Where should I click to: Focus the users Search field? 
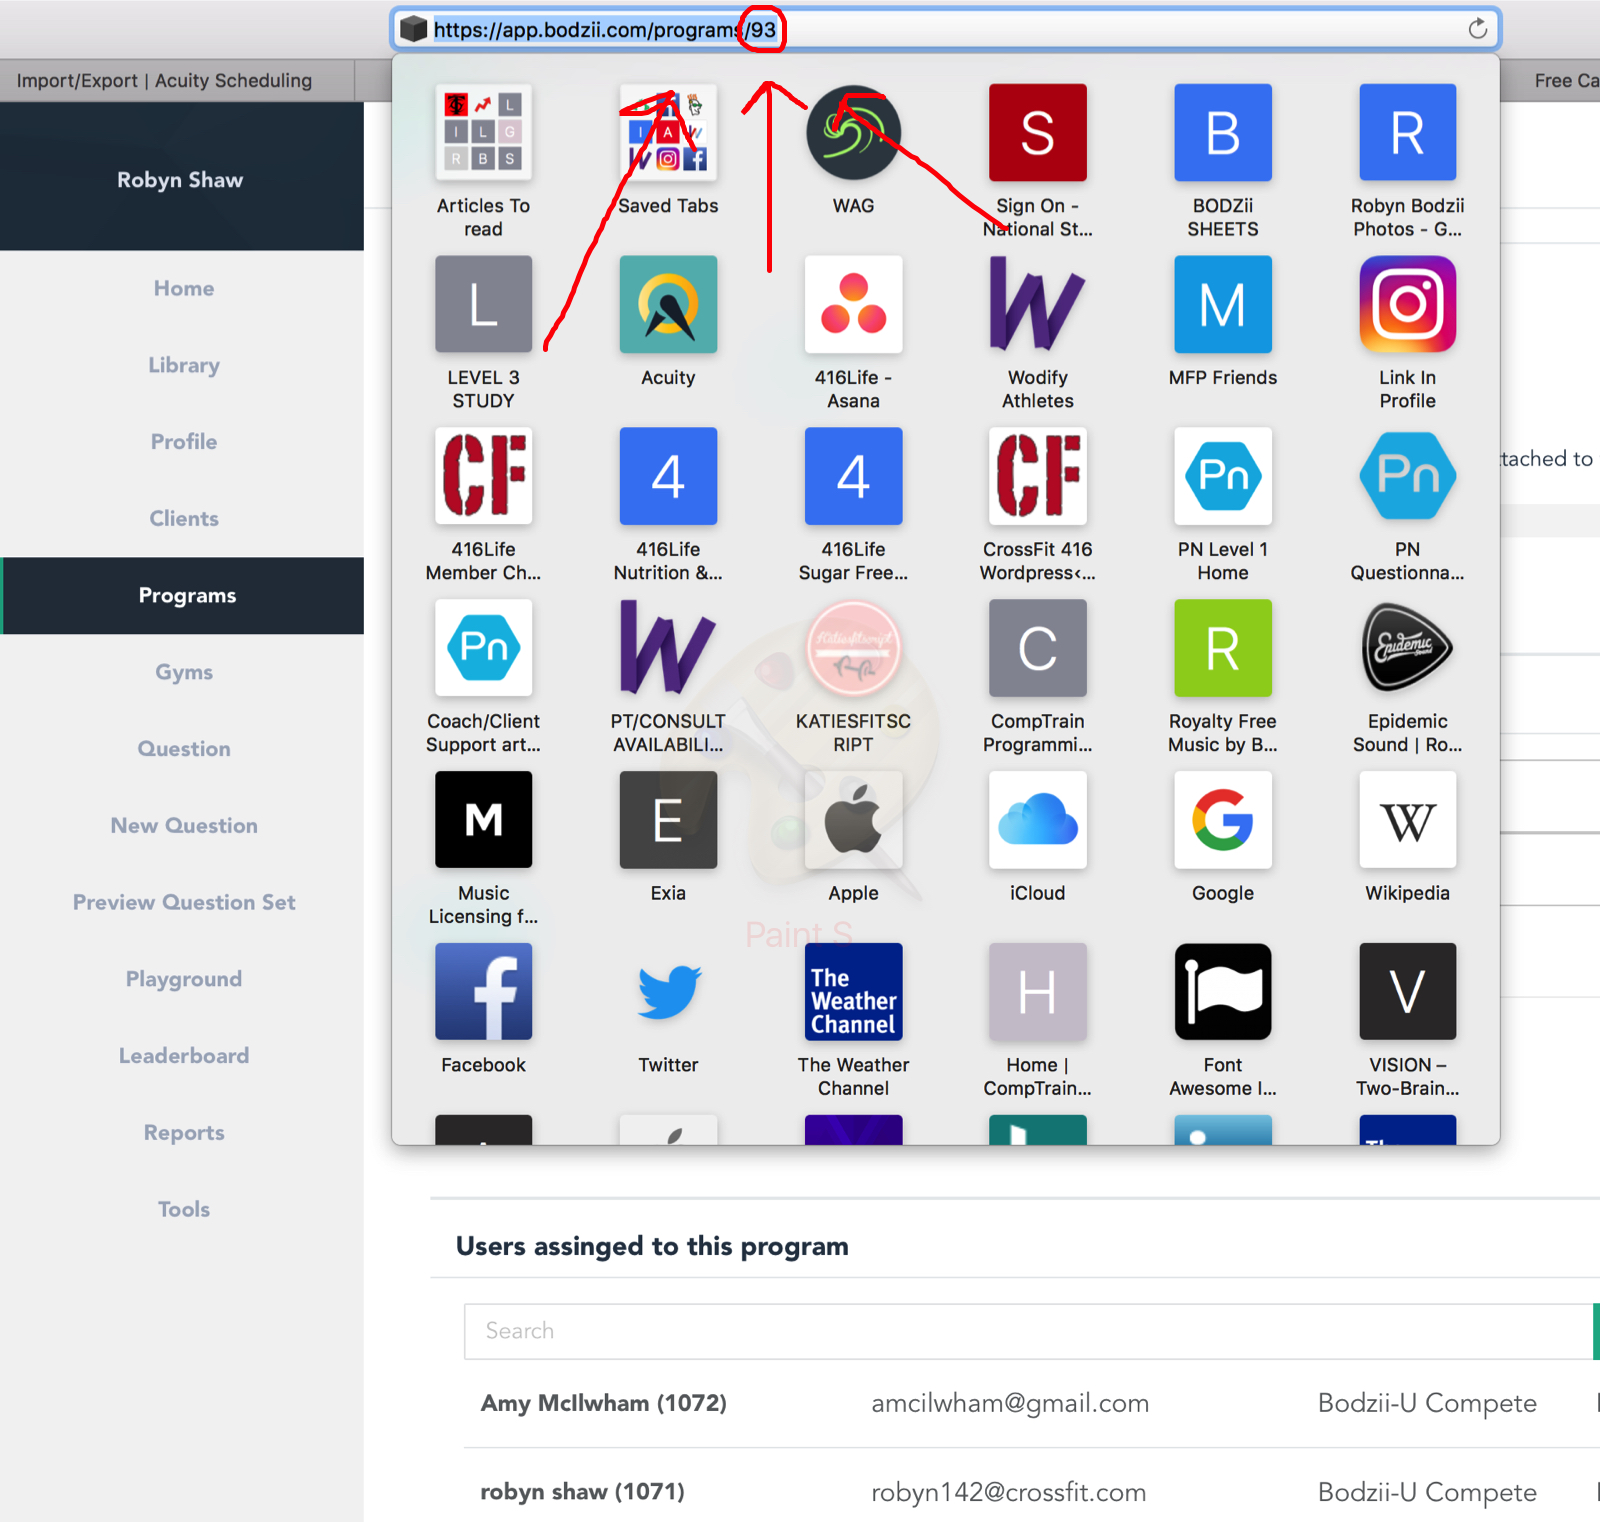[x=1030, y=1331]
